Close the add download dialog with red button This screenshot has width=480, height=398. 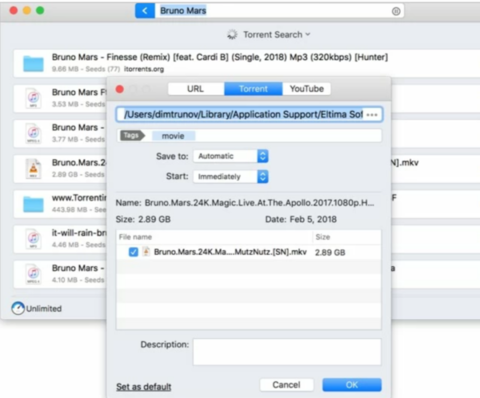(x=120, y=89)
